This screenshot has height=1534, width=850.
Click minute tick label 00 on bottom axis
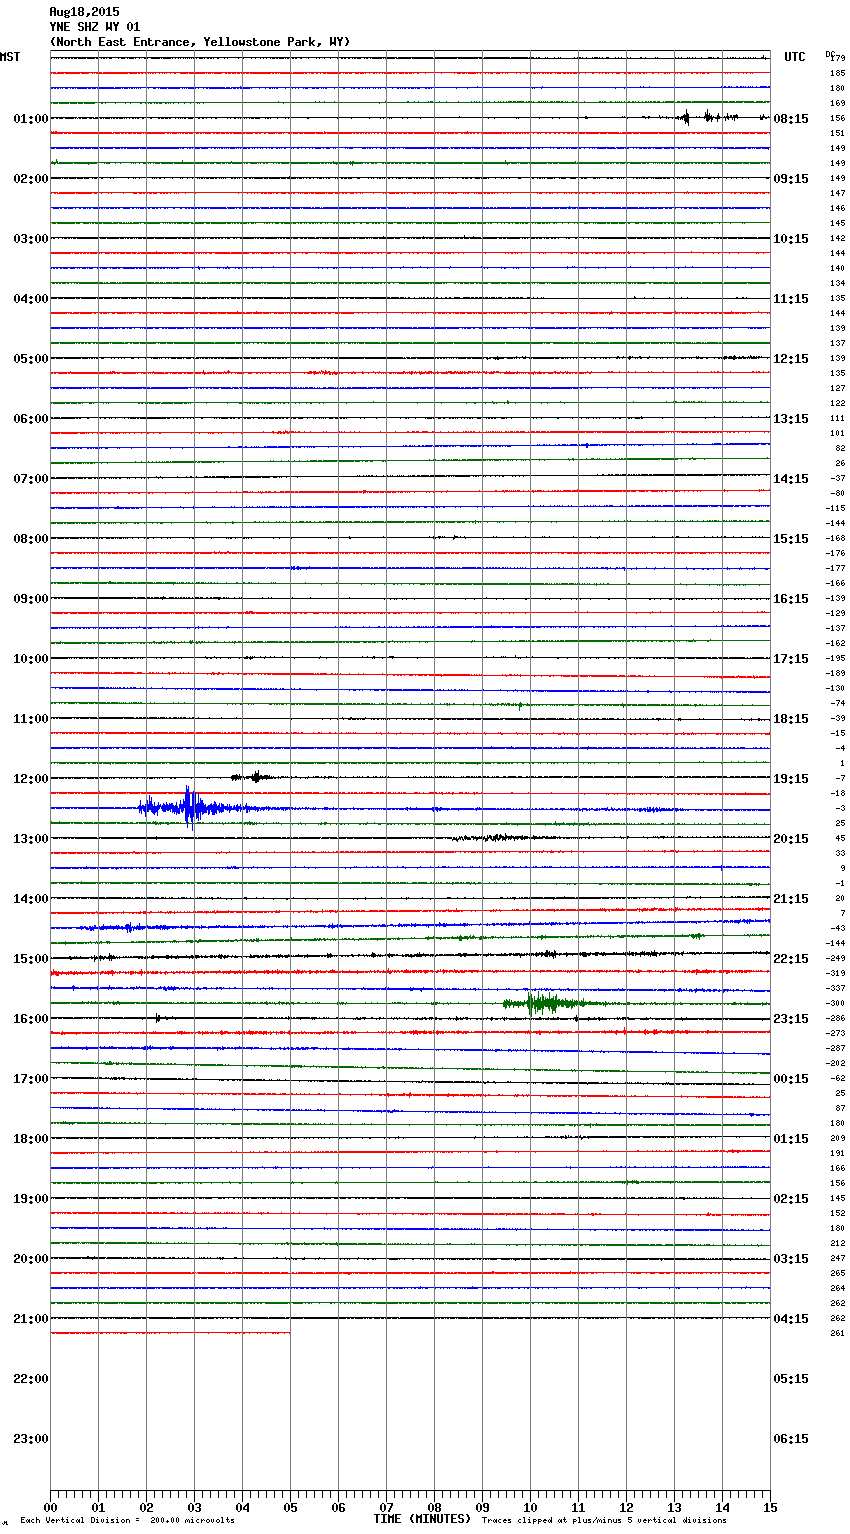tap(51, 1508)
